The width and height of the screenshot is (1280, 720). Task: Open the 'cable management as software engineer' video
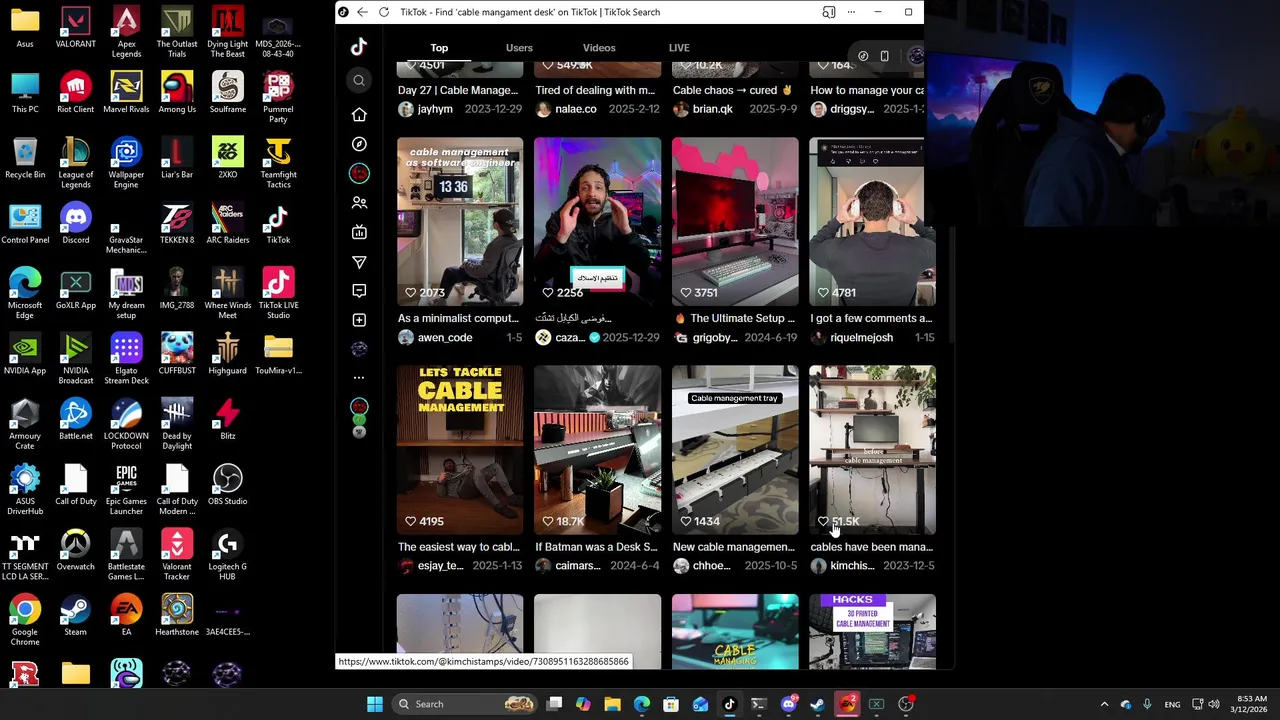pos(460,221)
